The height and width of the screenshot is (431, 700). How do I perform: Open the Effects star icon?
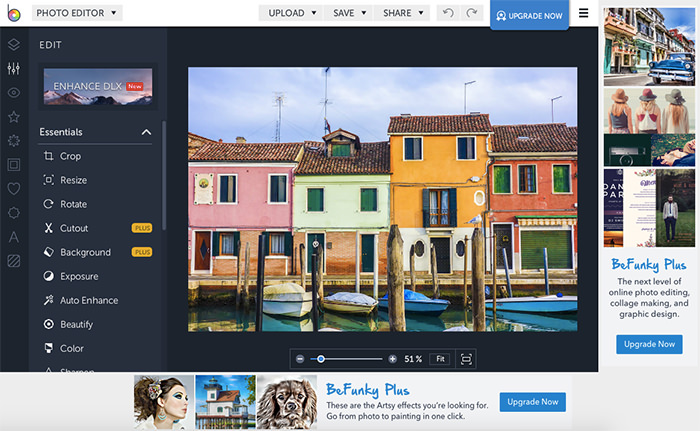[x=13, y=117]
